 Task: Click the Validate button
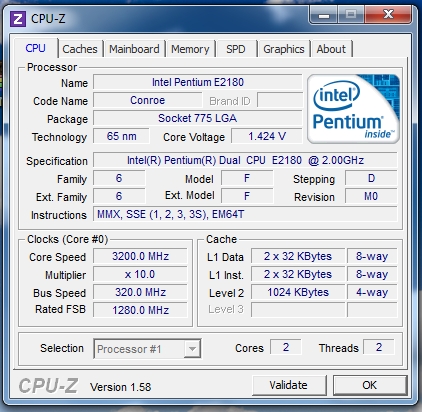(x=289, y=385)
